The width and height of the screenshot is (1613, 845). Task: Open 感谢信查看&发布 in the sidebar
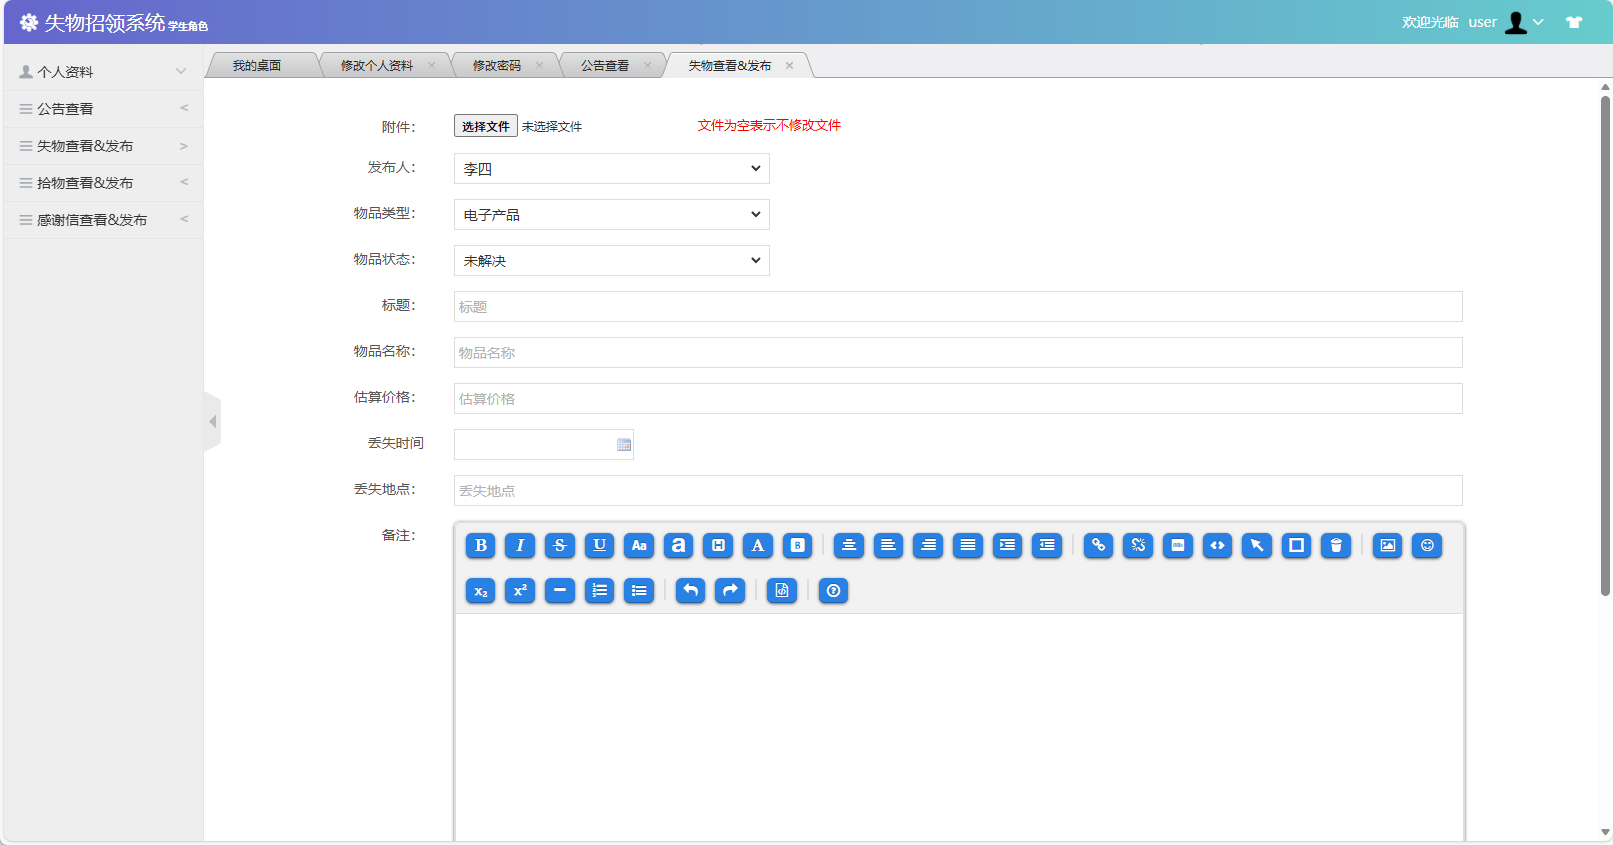click(92, 220)
